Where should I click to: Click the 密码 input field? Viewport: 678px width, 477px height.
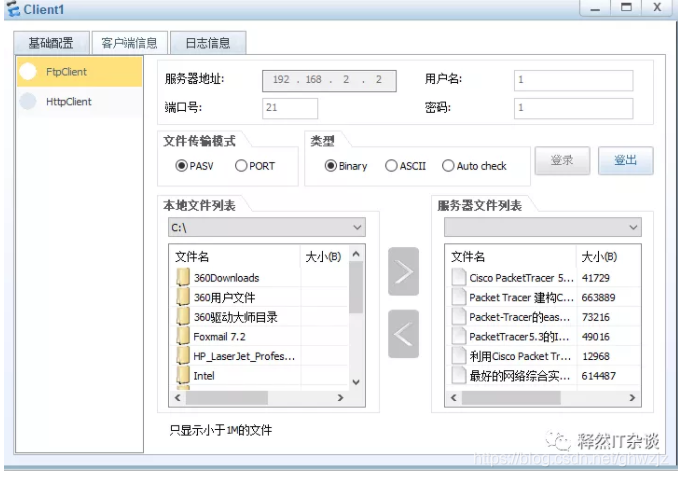coord(573,108)
